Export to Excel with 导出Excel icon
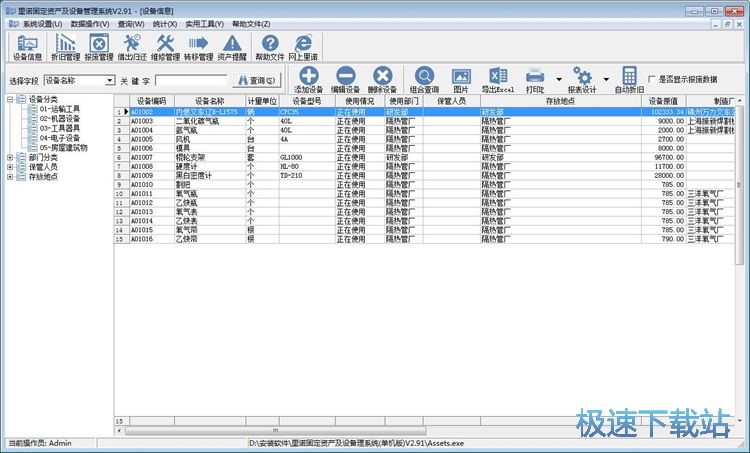750x453 pixels. 497,79
